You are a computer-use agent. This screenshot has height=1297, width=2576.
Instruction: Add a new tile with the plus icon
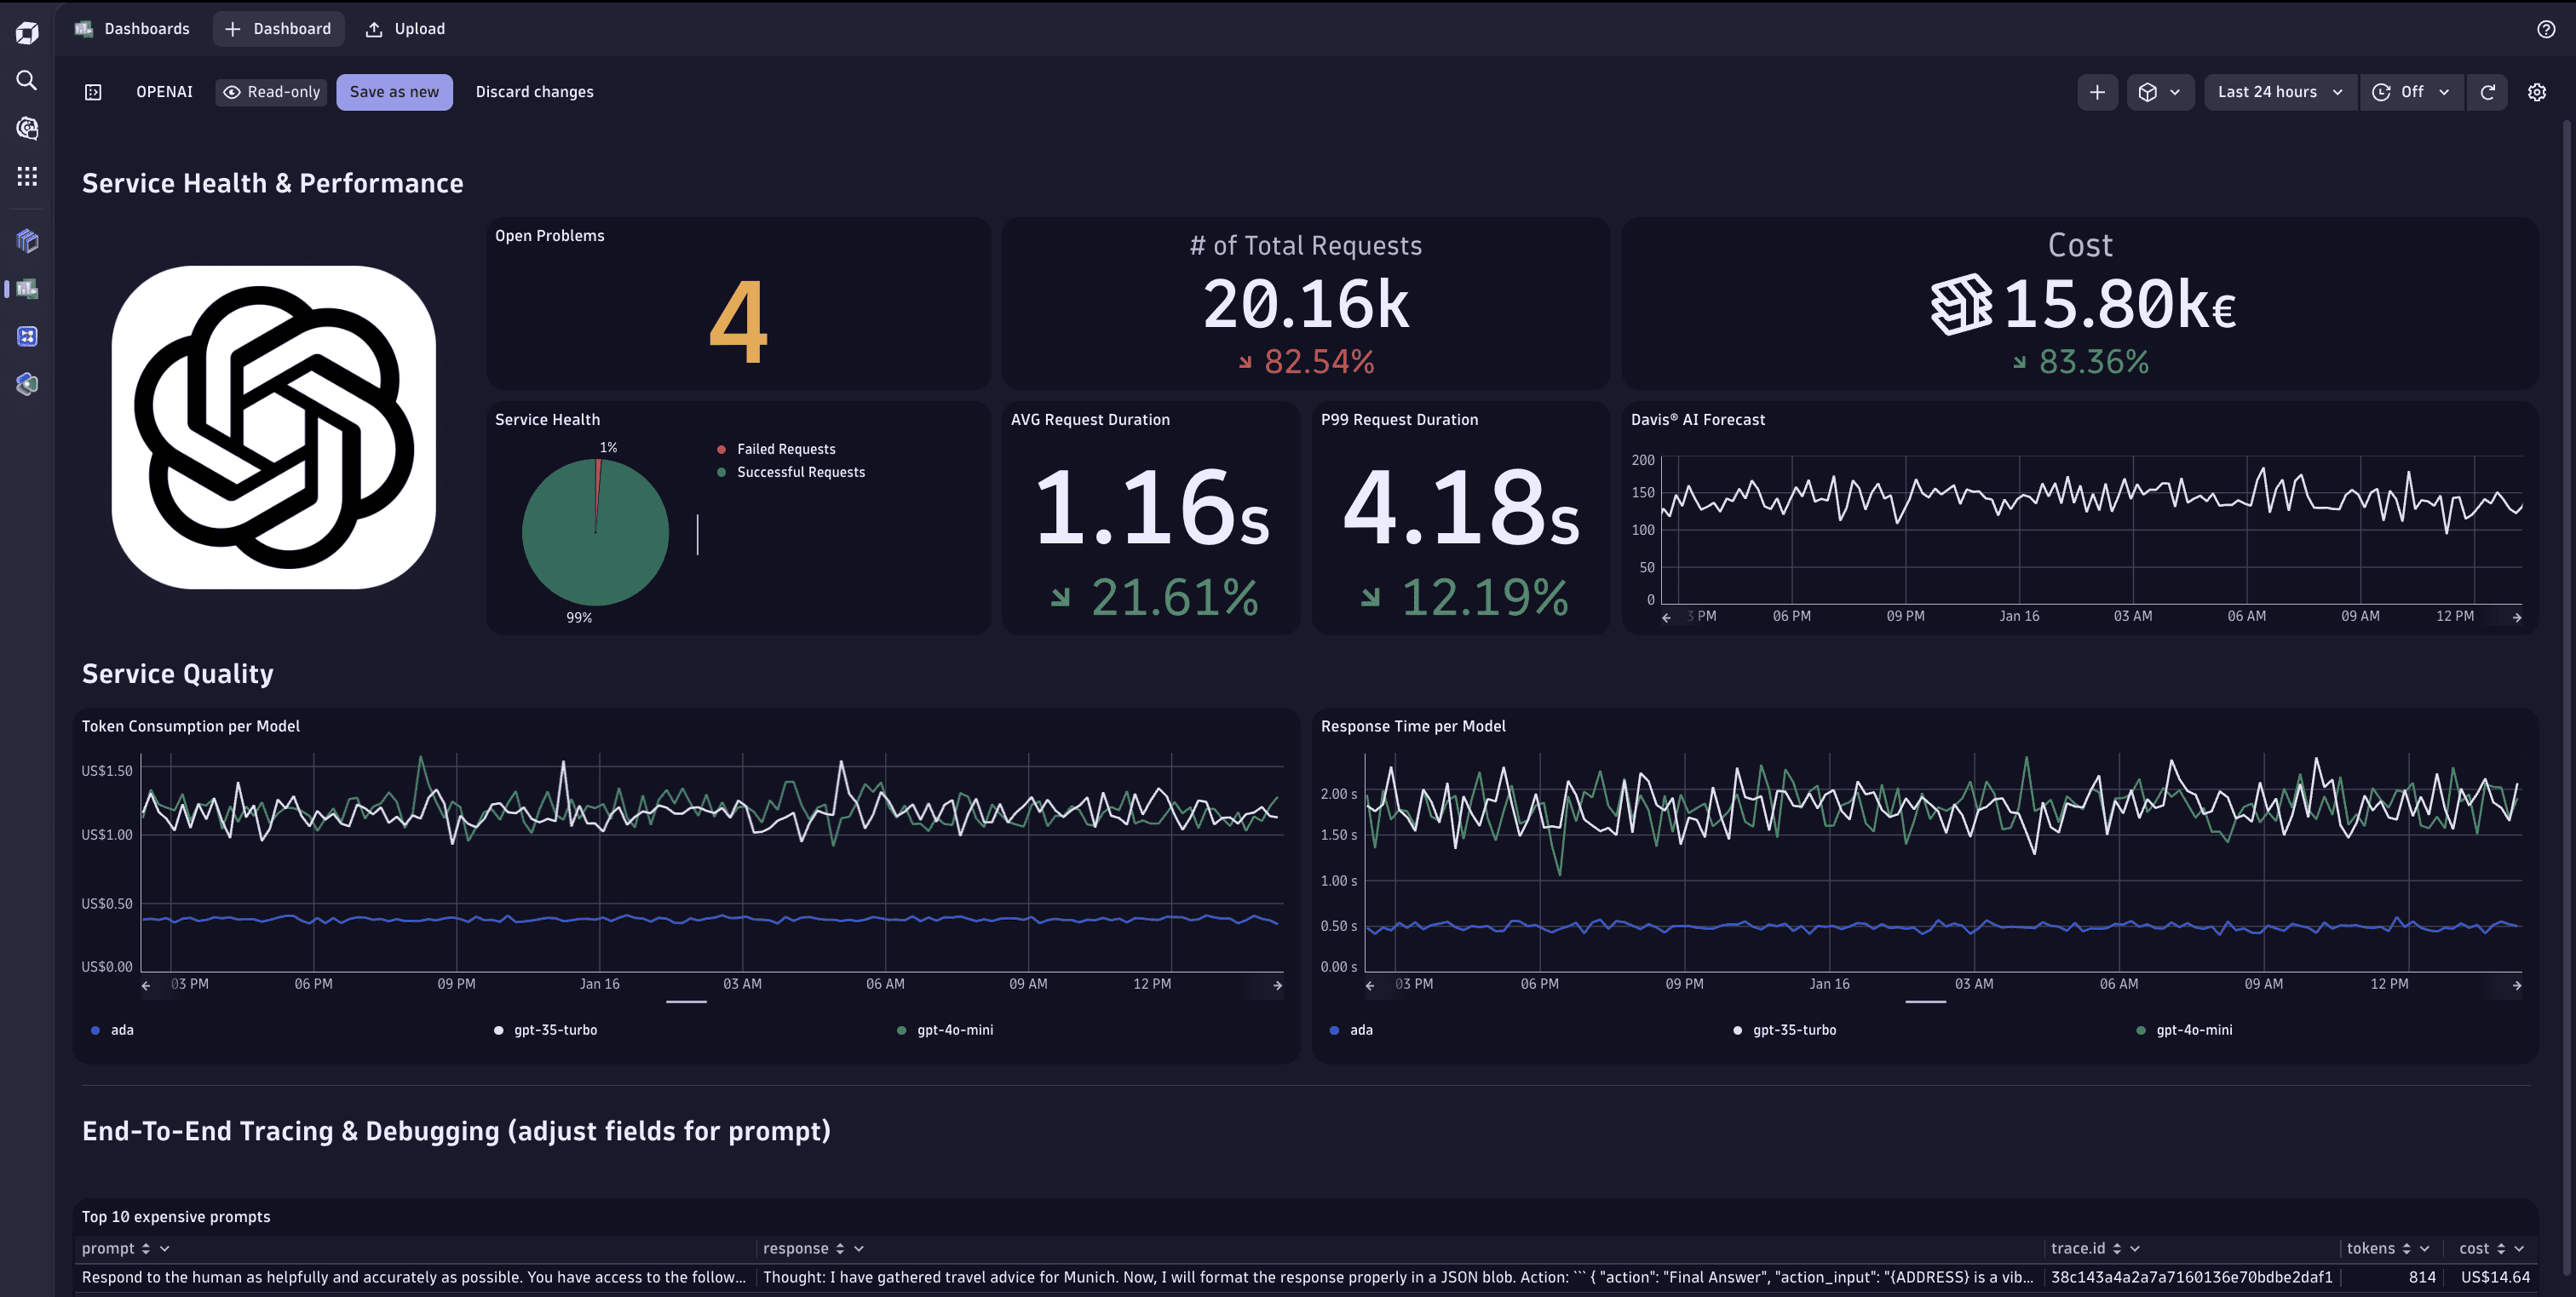(2096, 92)
